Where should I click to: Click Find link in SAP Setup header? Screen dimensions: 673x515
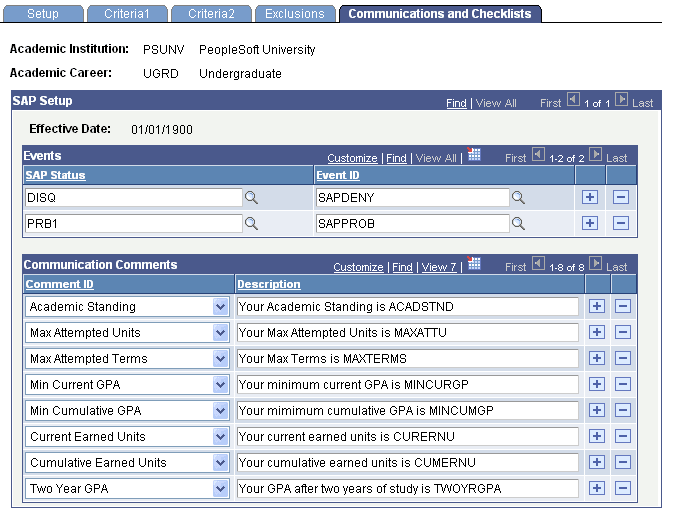[x=456, y=103]
